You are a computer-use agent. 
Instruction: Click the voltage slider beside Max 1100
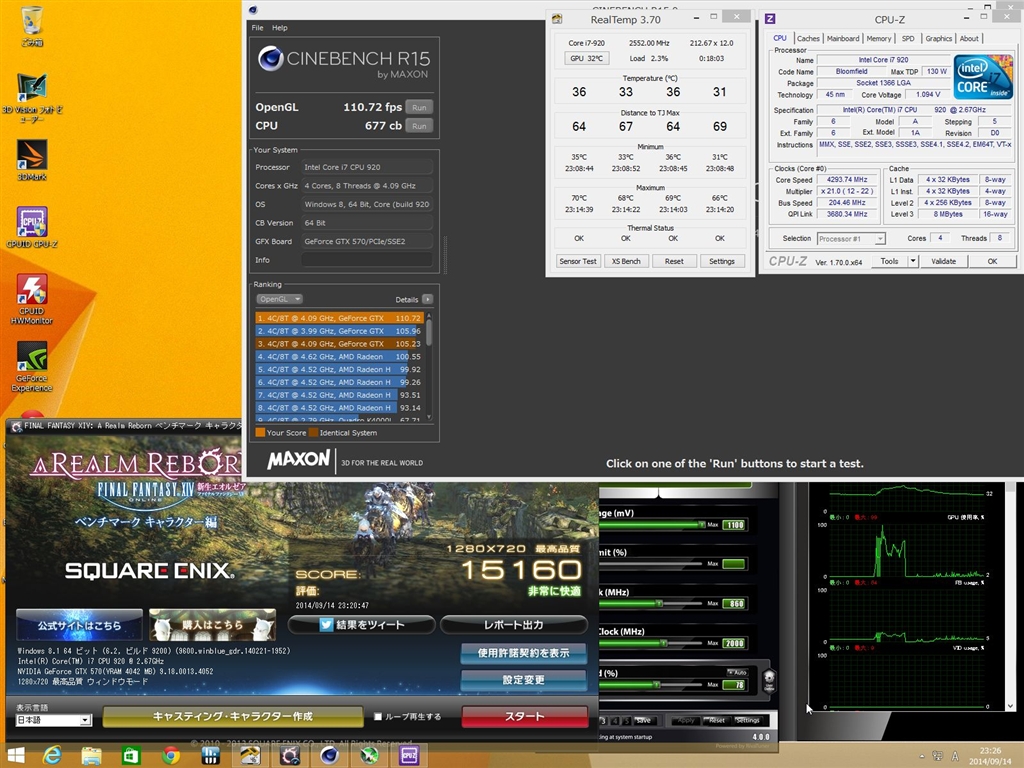[651, 525]
